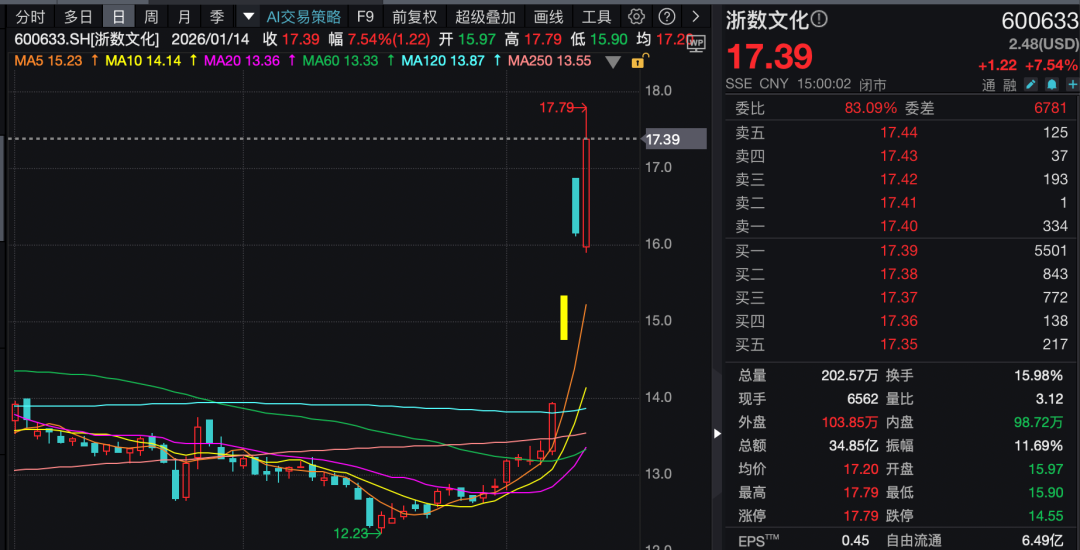The width and height of the screenshot is (1080, 550).
Task: Click the cyan candlestick near 16.5
Action: point(576,206)
